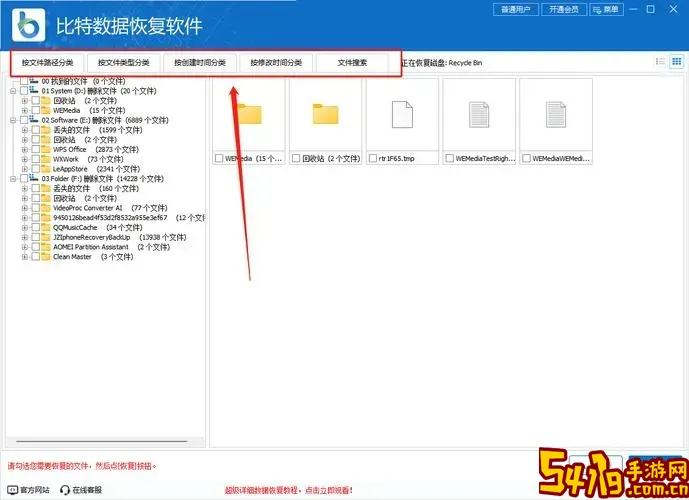Image resolution: width=689 pixels, height=500 pixels.
Task: Select 丢失的文件 (160 个文件) row label
Action: pyautogui.click(x=96, y=188)
